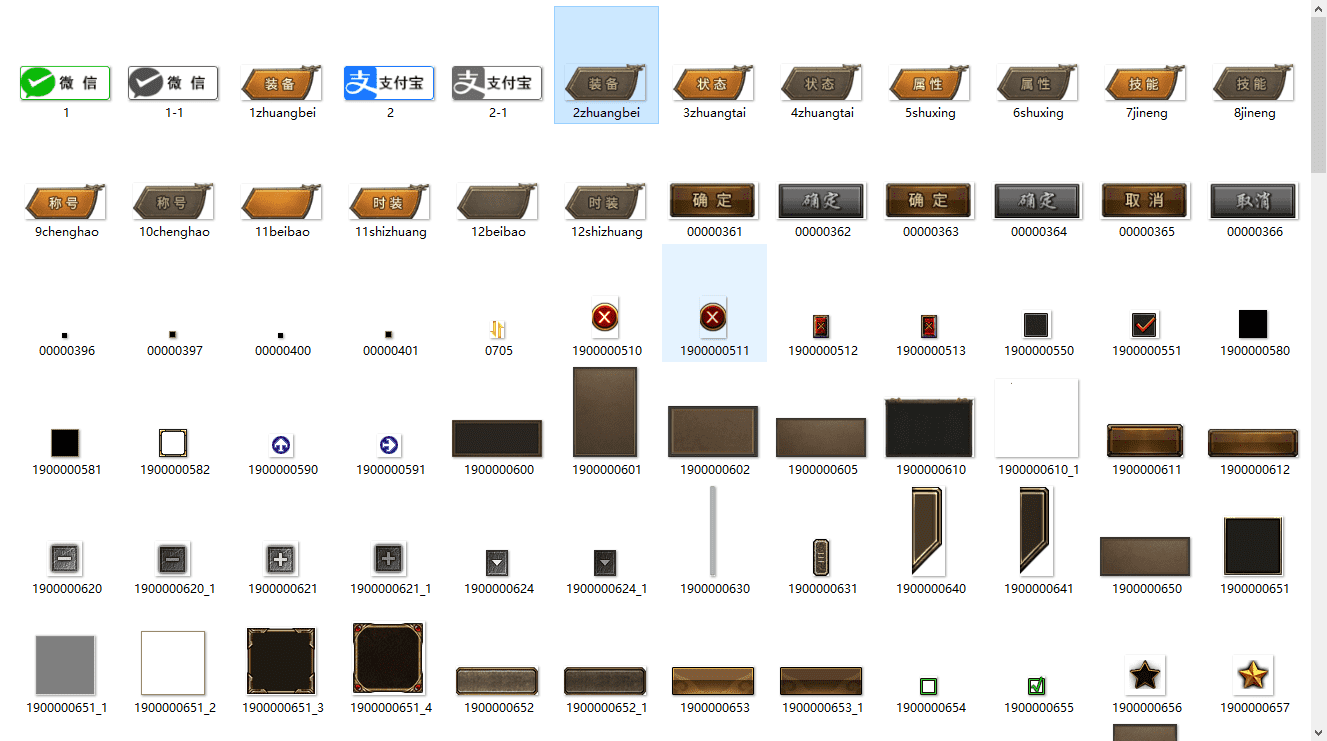Select black square file 1900000580

click(1253, 324)
